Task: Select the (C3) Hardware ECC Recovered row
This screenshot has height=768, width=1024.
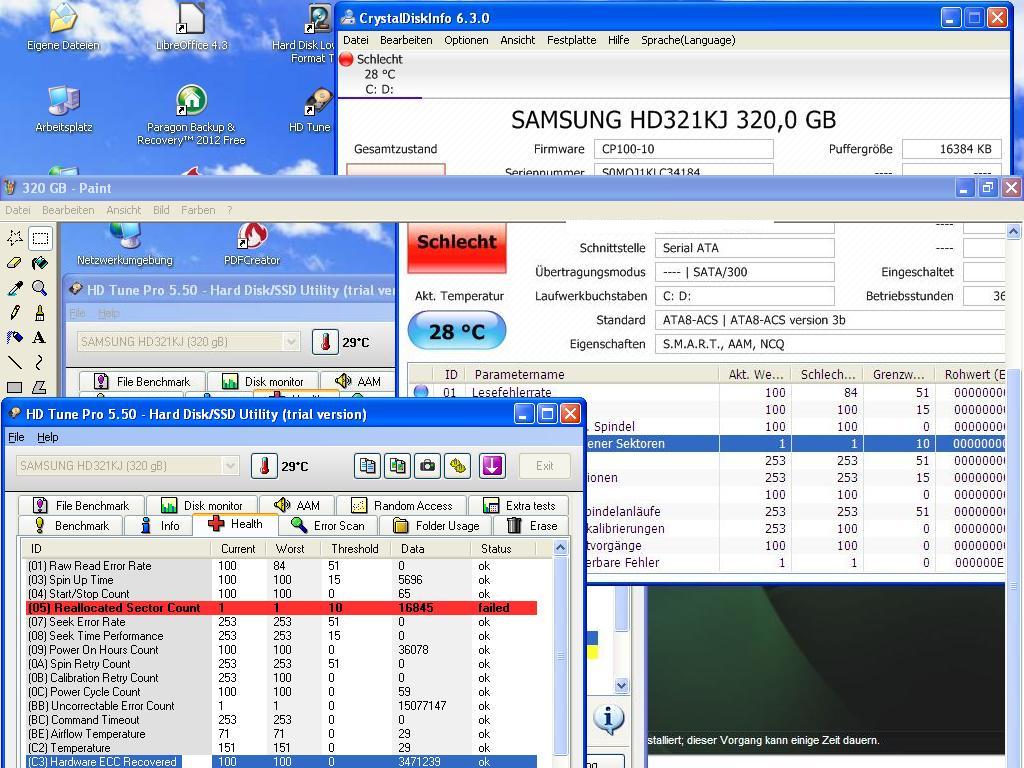Action: [x=281, y=761]
